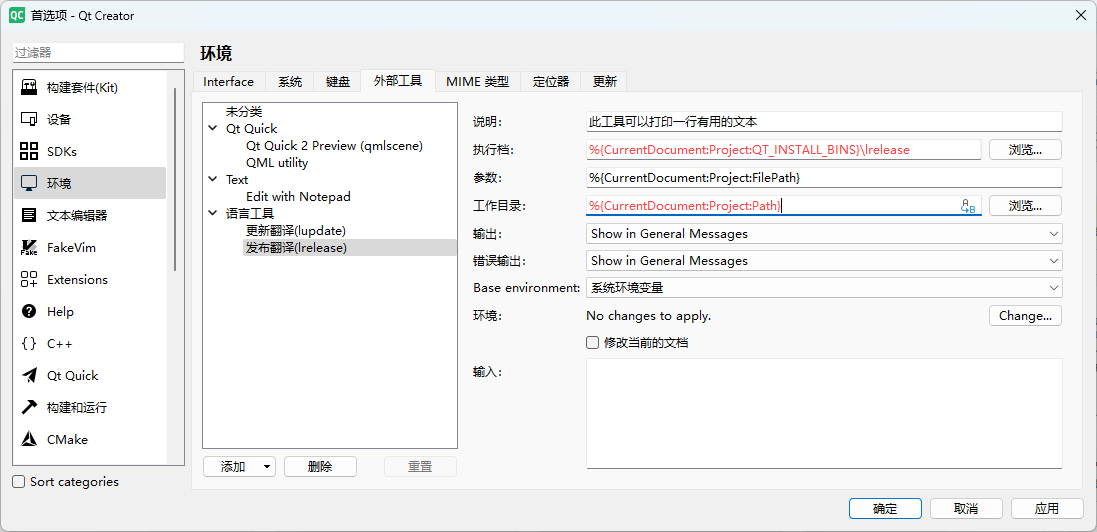Click the 设备 devices icon

(29, 120)
